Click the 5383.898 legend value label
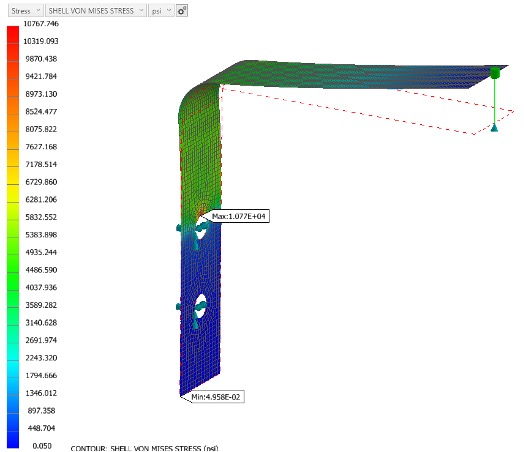 pos(41,235)
